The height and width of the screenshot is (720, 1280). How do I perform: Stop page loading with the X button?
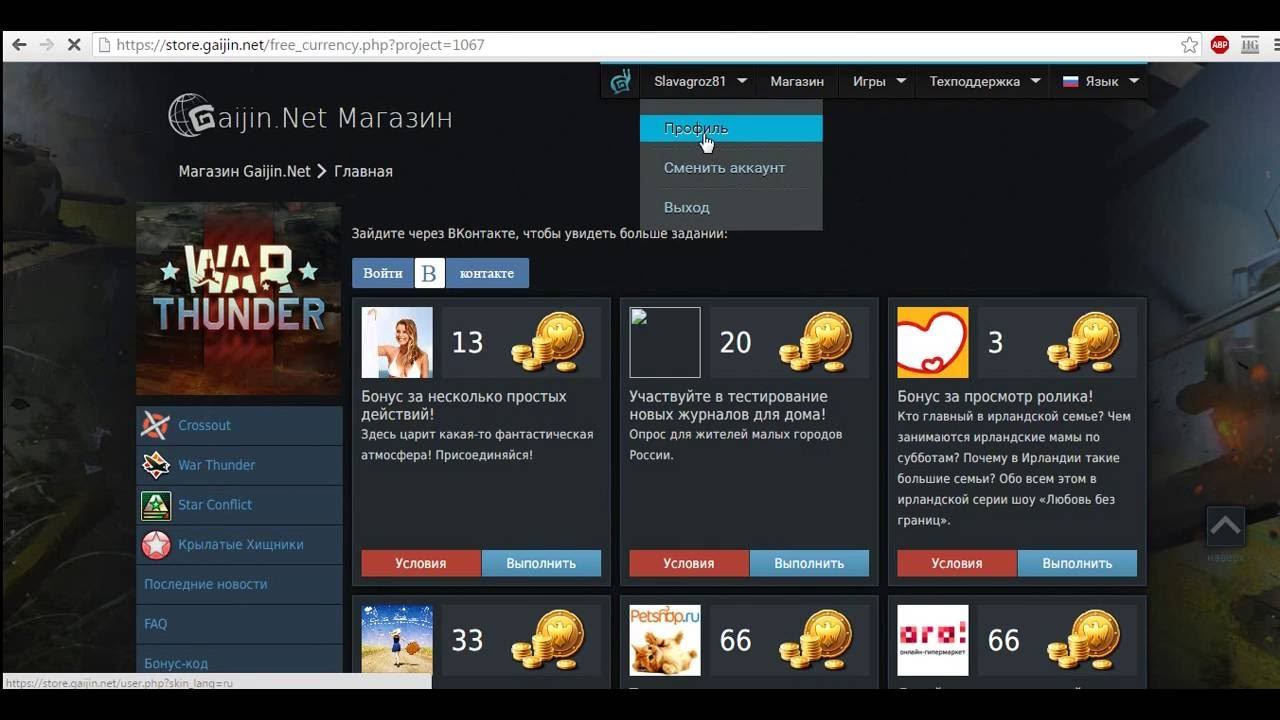(x=73, y=45)
